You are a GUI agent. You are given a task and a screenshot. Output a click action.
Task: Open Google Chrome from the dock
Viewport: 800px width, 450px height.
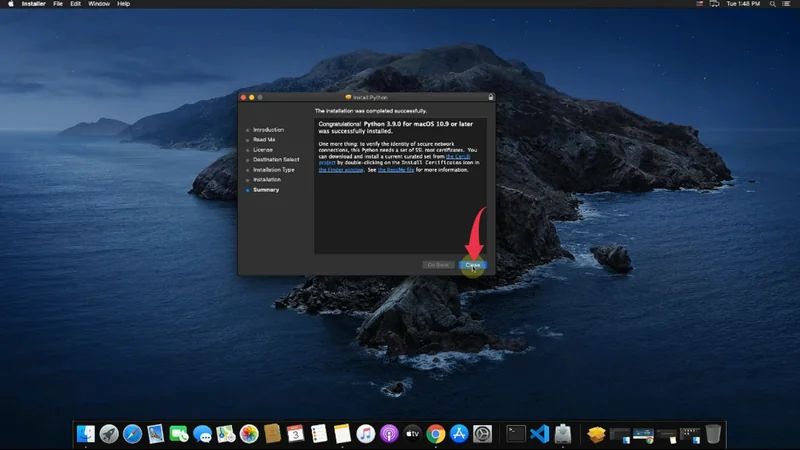coord(435,434)
